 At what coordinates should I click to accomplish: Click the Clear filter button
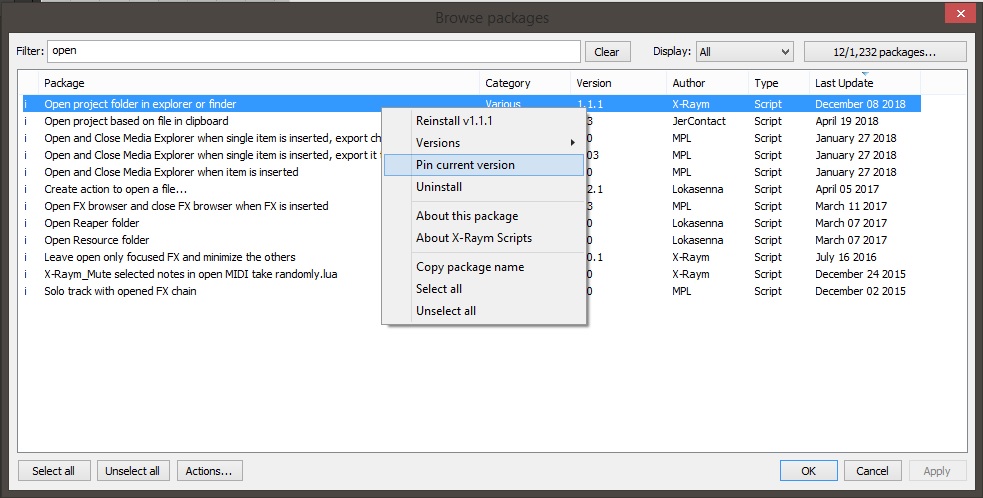point(607,52)
